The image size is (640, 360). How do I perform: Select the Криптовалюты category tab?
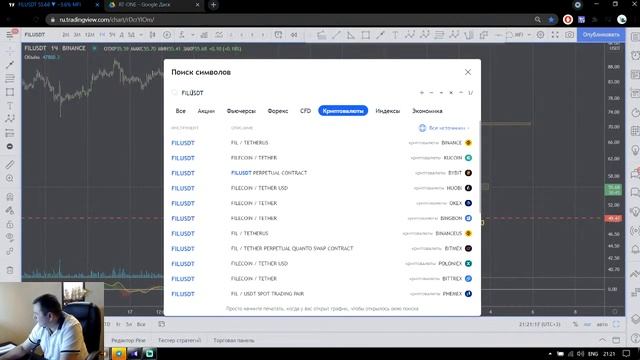point(343,111)
